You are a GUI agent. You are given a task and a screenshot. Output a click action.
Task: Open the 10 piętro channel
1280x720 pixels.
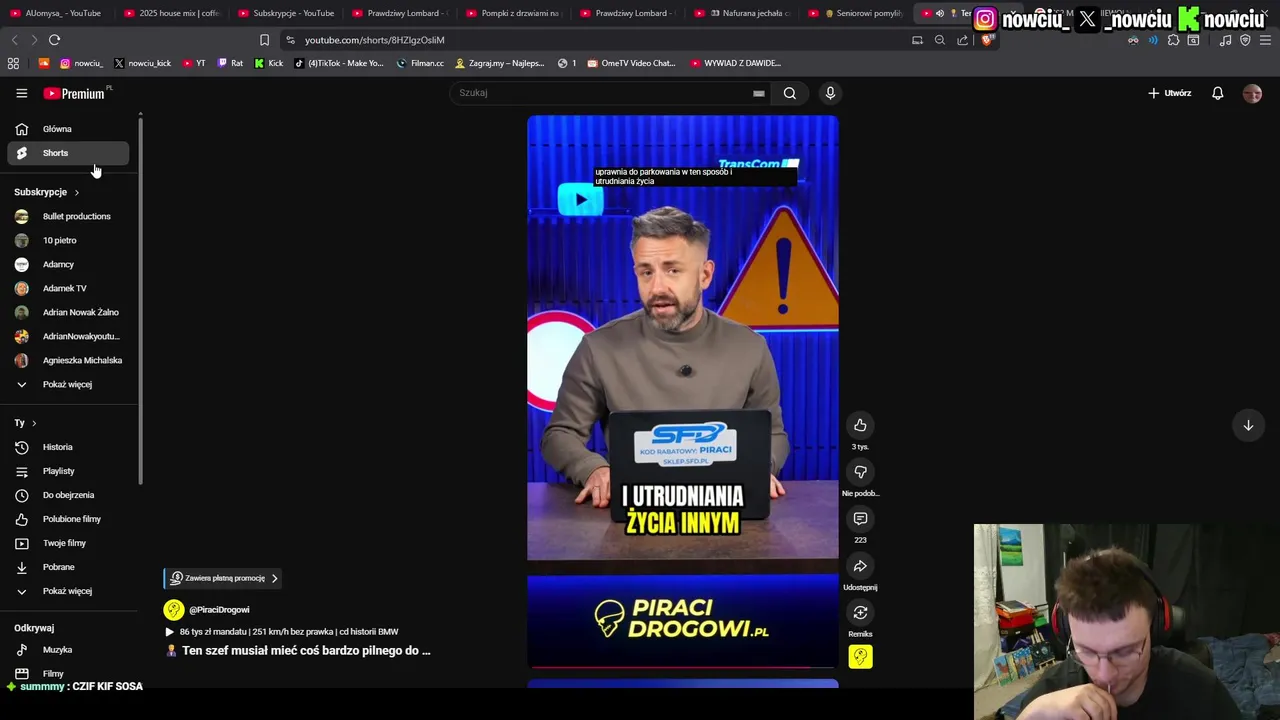click(x=68, y=240)
